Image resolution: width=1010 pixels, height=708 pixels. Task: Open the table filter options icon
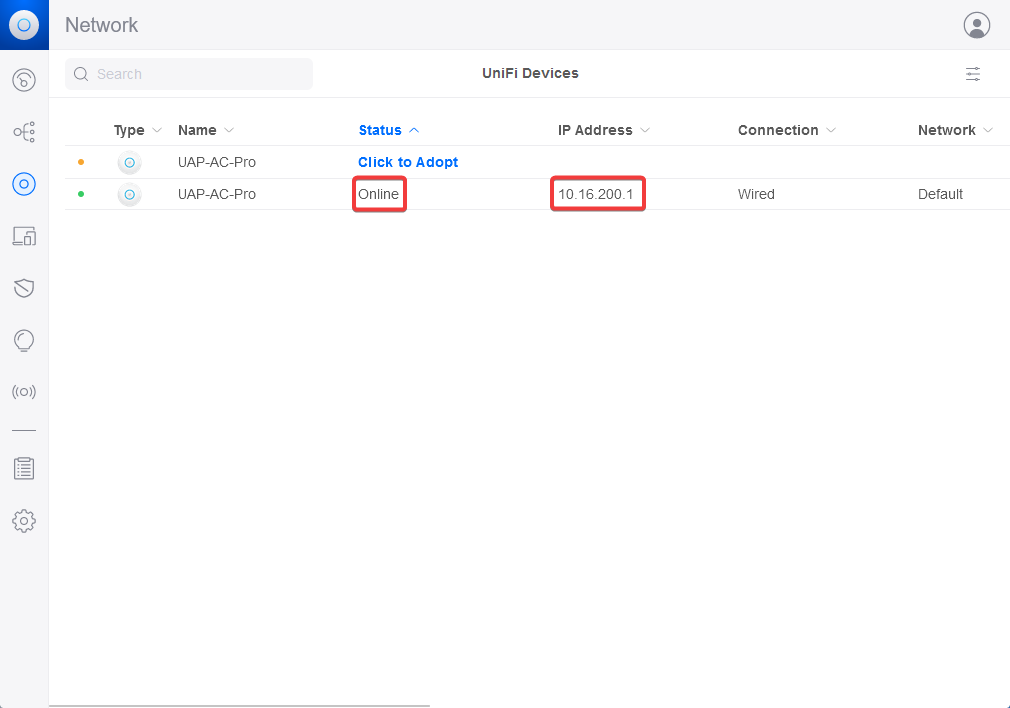[x=973, y=74]
